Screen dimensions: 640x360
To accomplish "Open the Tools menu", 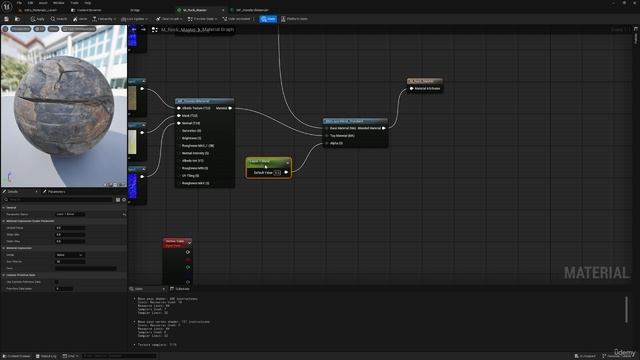I will pyautogui.click(x=74, y=3).
